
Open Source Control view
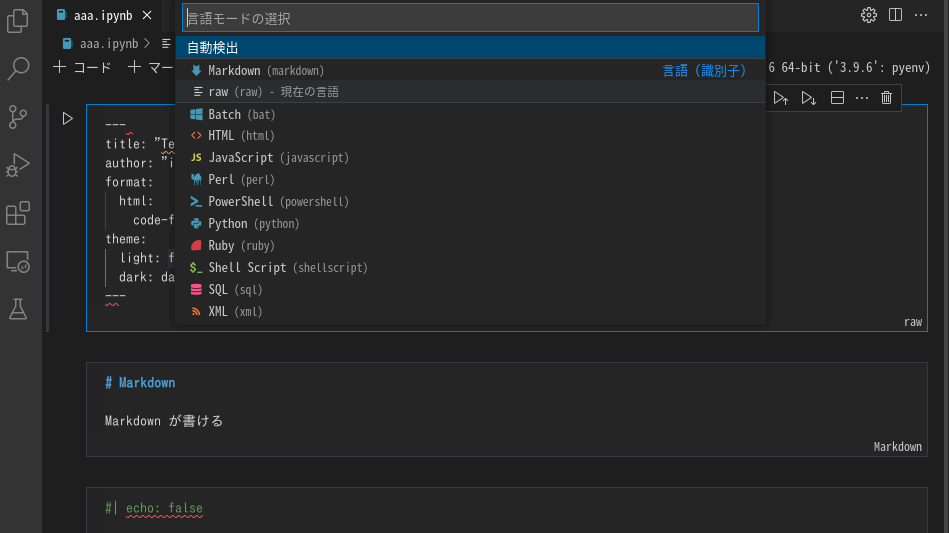tap(18, 117)
